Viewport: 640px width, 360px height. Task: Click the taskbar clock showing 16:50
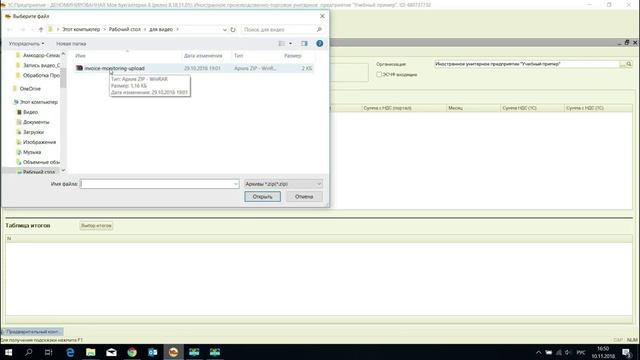(x=603, y=352)
